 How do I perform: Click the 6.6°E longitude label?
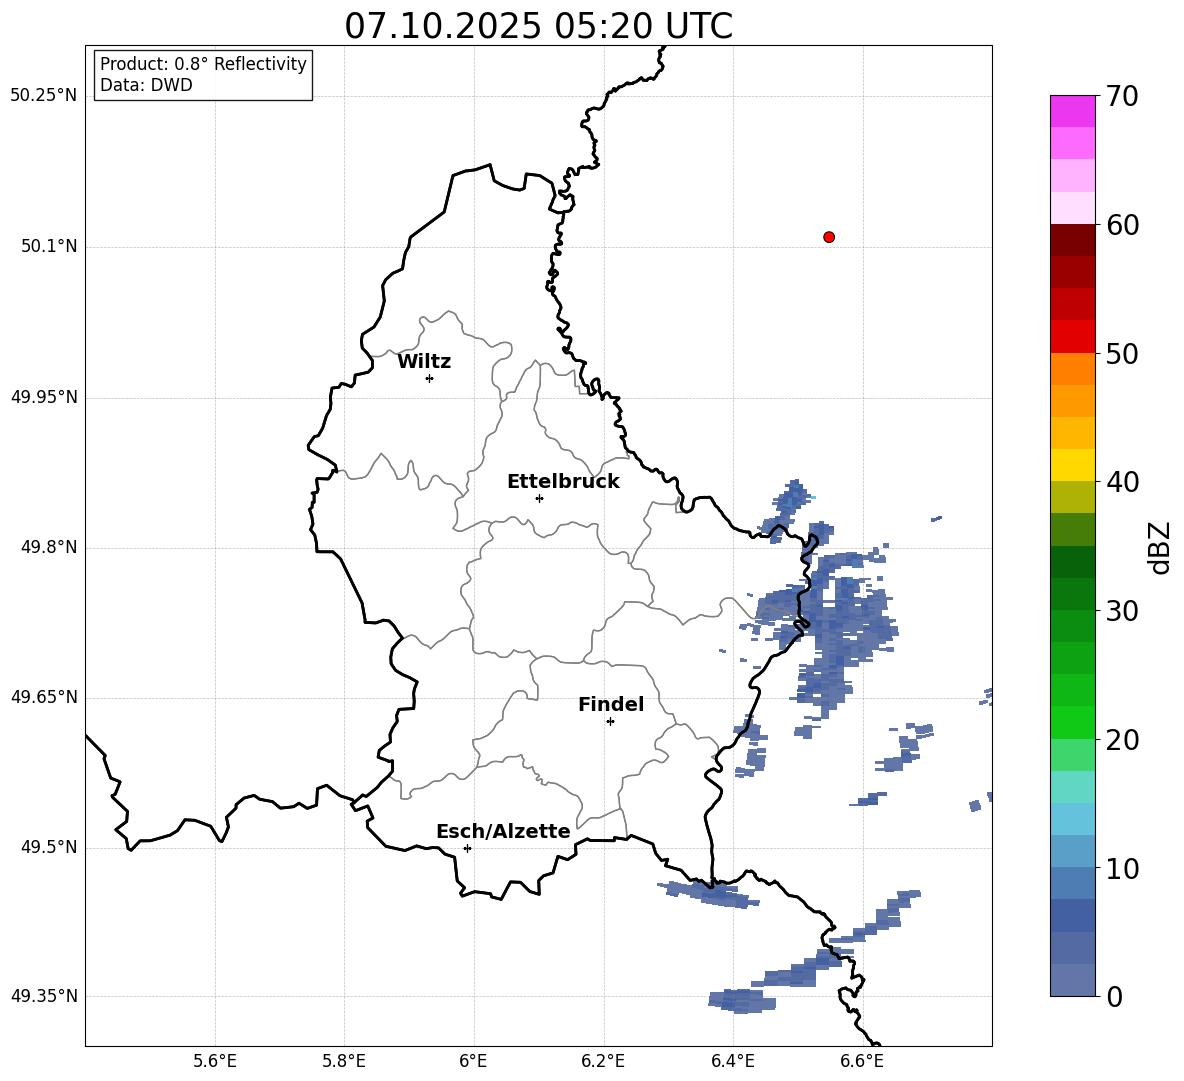click(x=862, y=1061)
